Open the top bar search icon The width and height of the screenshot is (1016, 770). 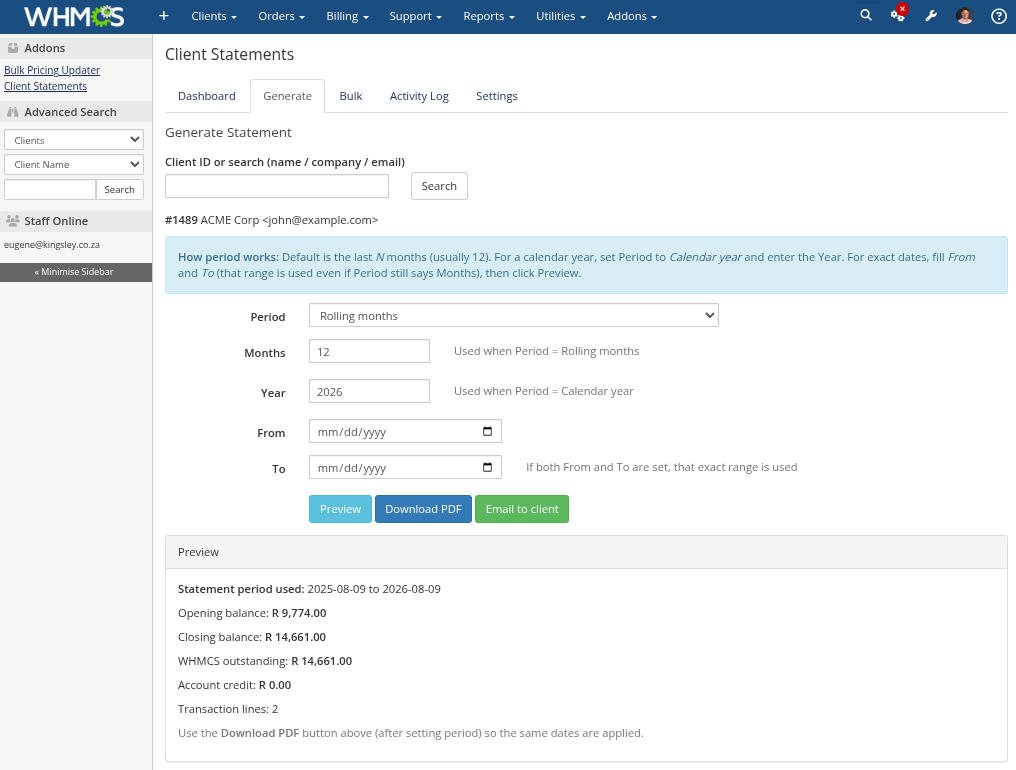866,15
